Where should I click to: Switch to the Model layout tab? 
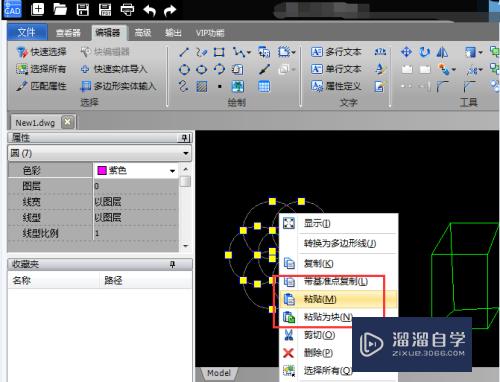[x=219, y=373]
